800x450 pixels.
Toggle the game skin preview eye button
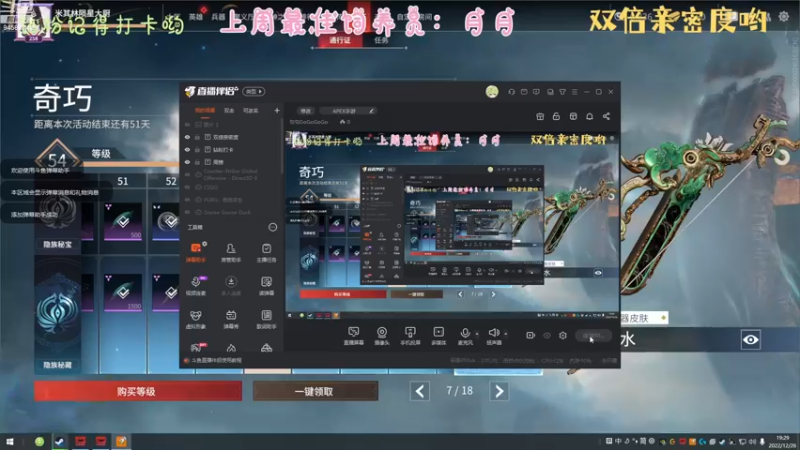(751, 340)
